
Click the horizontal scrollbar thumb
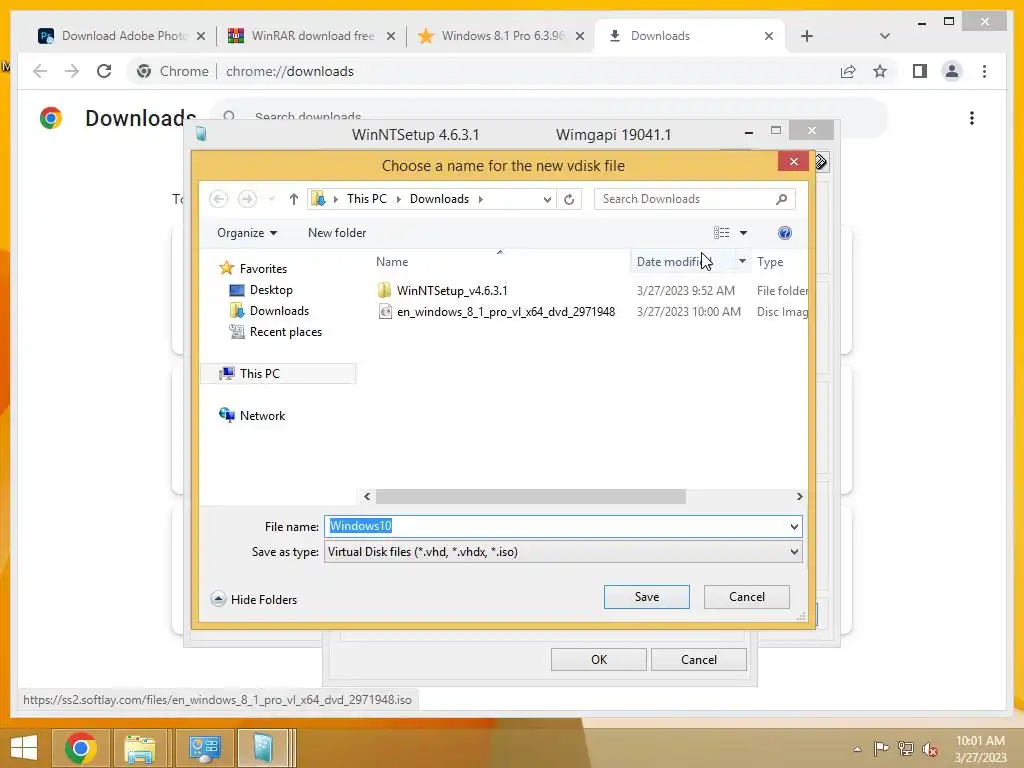point(530,496)
